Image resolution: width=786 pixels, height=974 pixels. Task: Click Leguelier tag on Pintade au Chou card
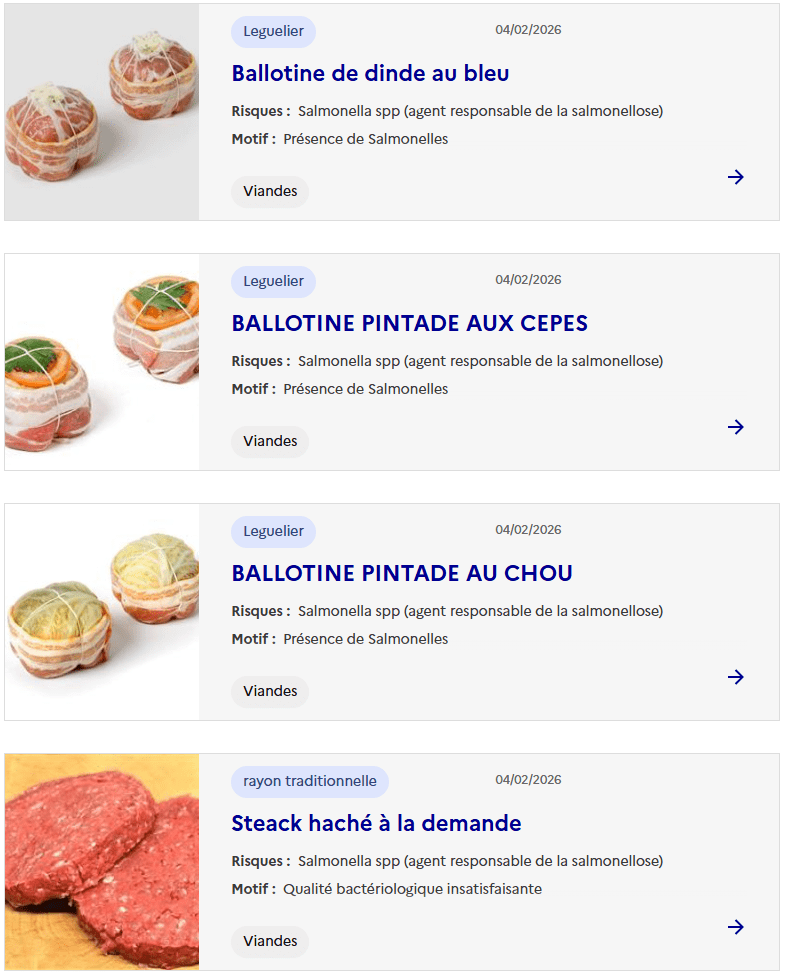(x=273, y=531)
